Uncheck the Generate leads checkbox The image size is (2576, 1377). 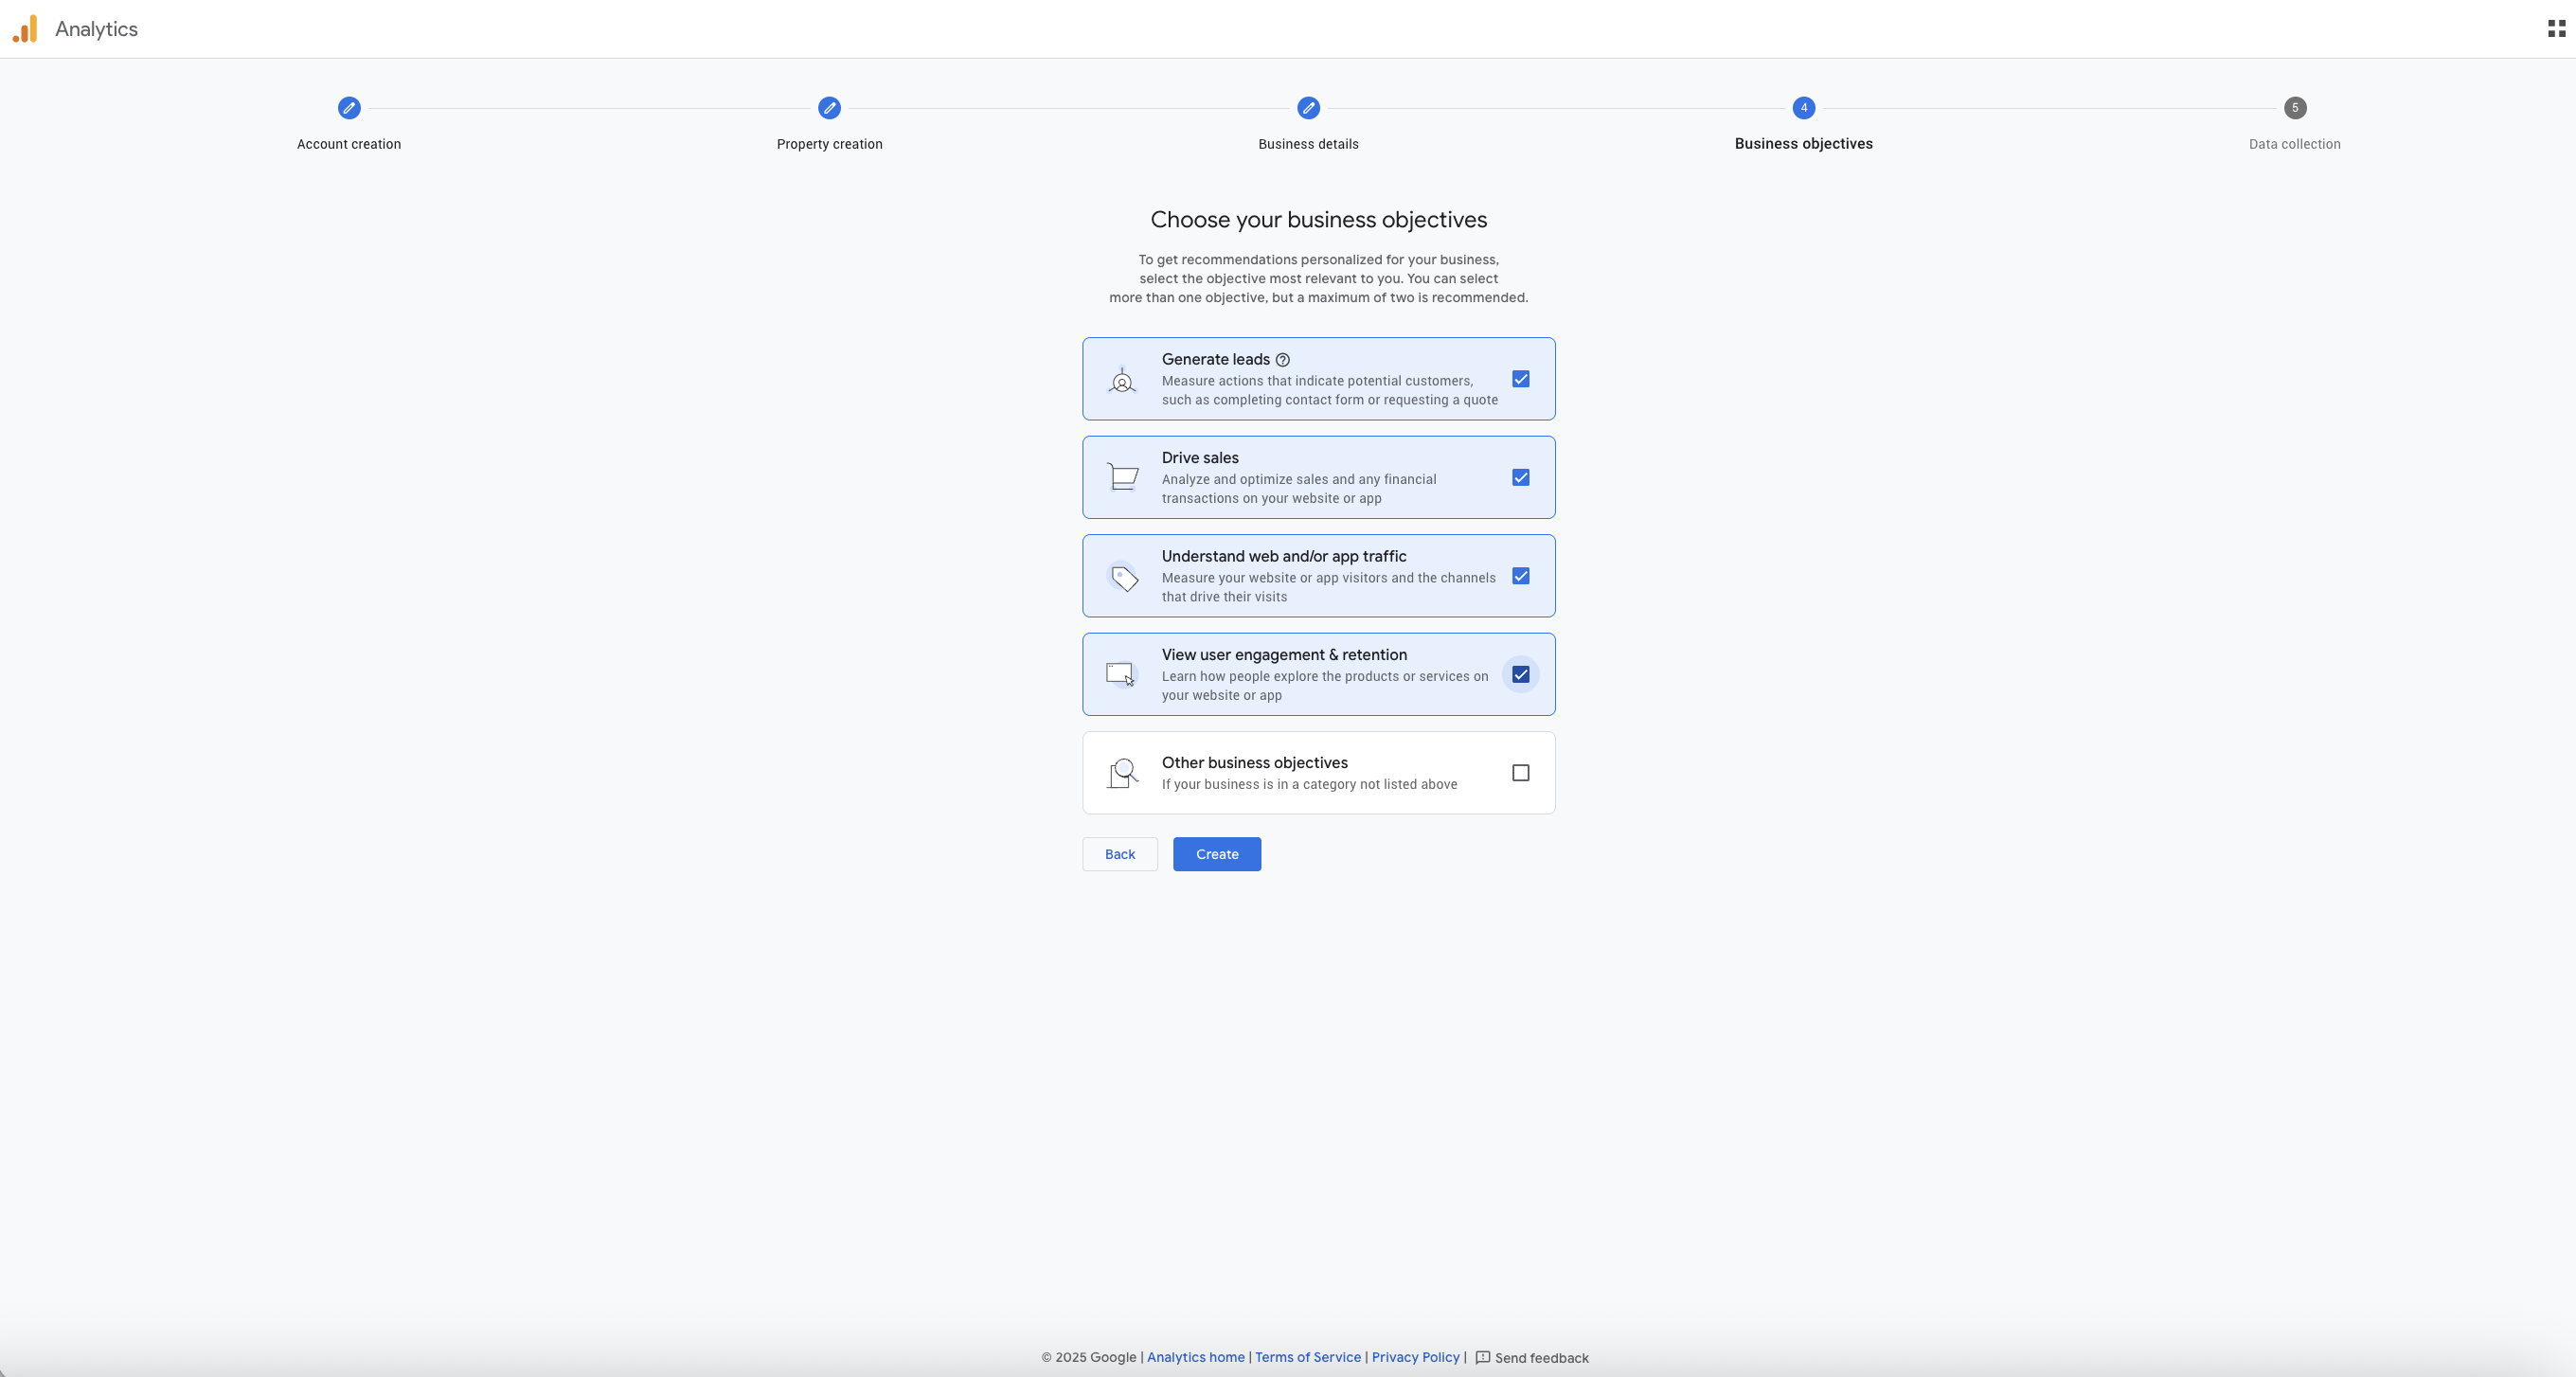[x=1520, y=379]
